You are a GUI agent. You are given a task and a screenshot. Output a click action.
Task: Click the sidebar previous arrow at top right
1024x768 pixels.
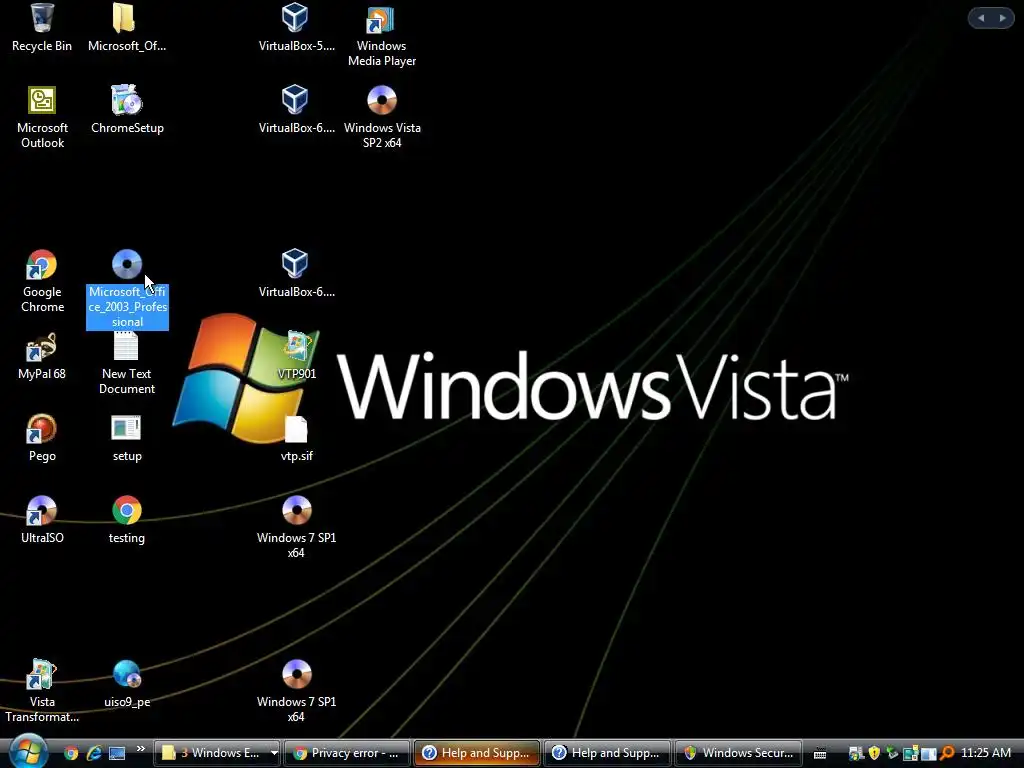coord(981,18)
